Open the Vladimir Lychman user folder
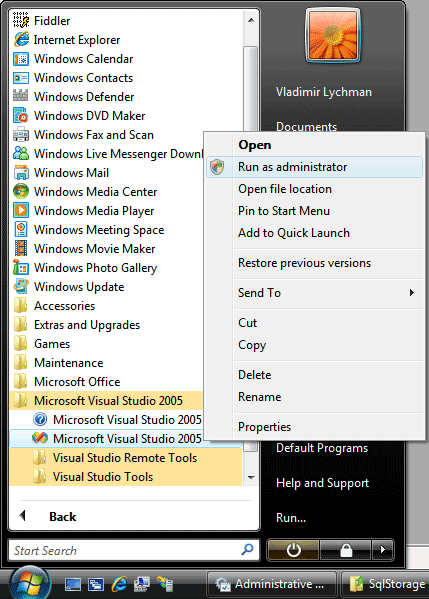Screen dimensions: 429x599 (324, 92)
